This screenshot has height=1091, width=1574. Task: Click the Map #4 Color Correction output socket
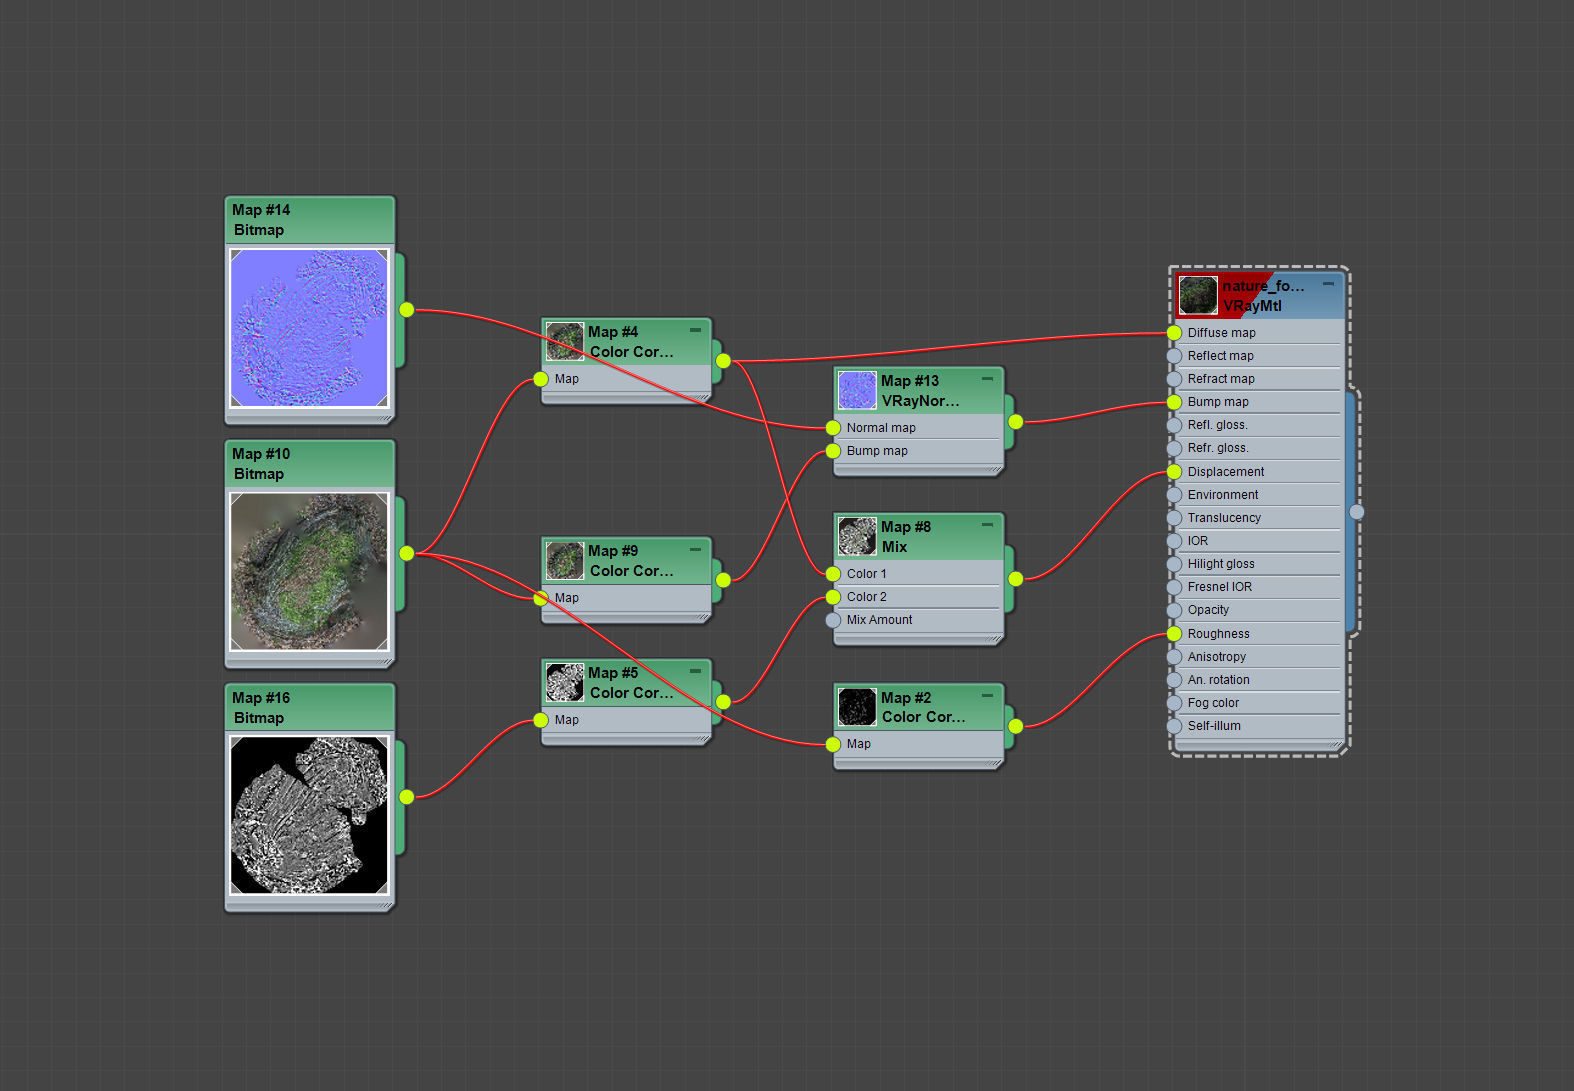[x=723, y=361]
